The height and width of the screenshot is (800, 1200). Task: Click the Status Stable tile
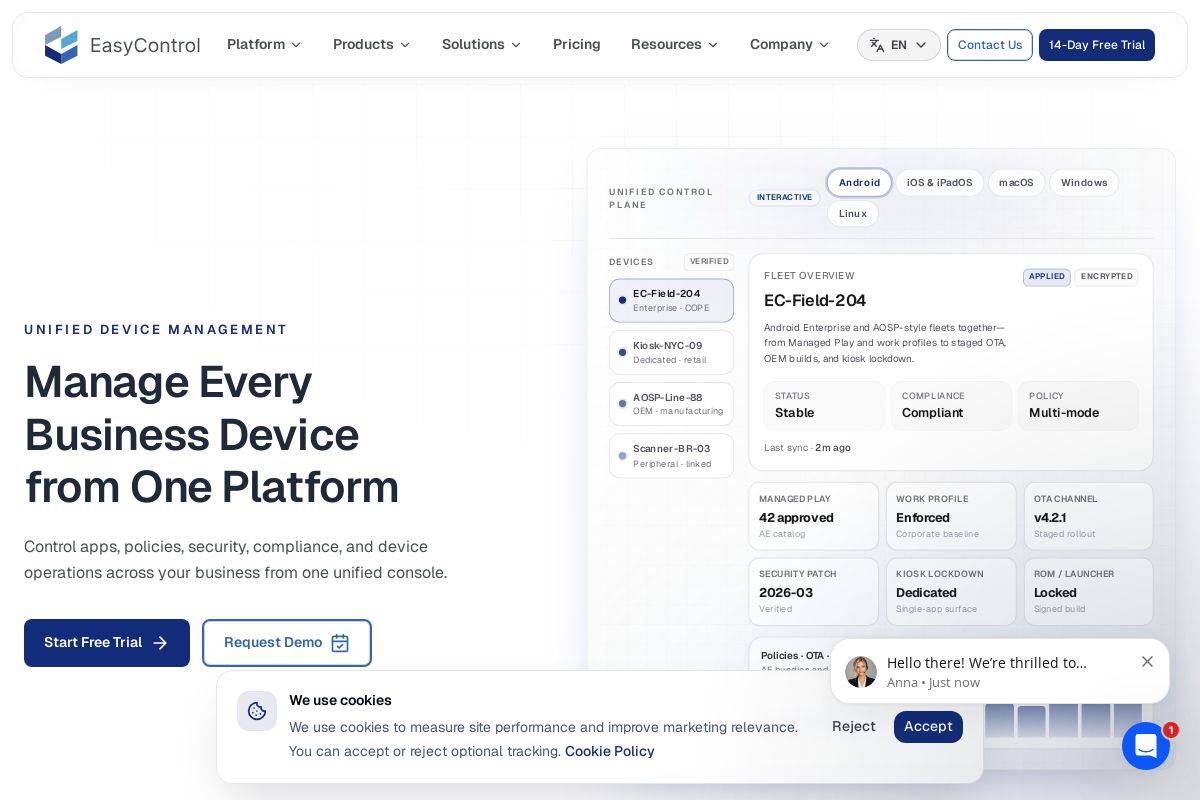[x=824, y=406]
